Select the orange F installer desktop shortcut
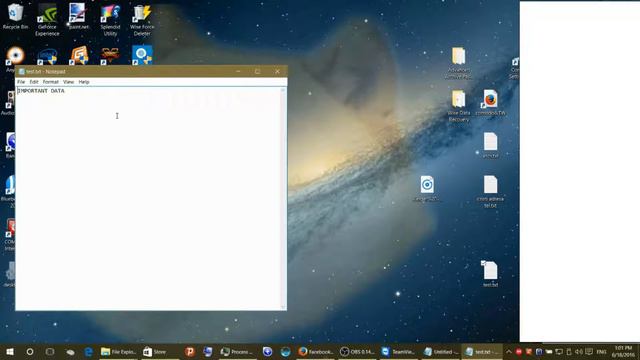 tap(79, 56)
